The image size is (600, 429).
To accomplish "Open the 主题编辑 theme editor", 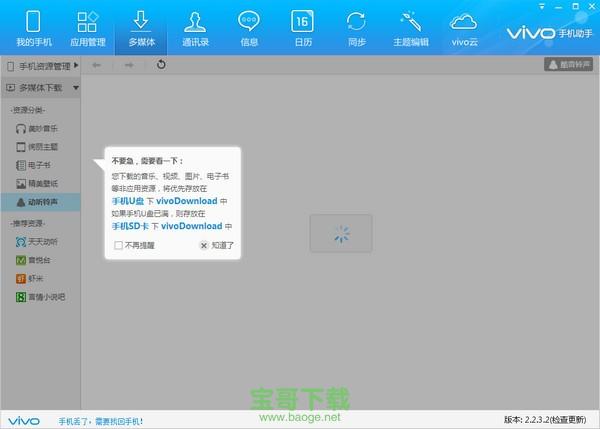I will 411,29.
